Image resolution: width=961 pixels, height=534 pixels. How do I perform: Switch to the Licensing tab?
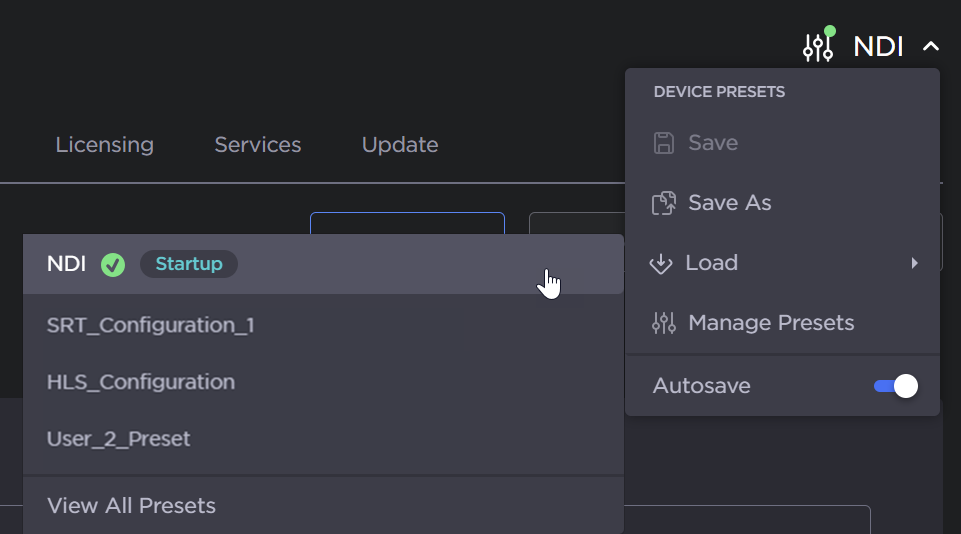pyautogui.click(x=104, y=145)
